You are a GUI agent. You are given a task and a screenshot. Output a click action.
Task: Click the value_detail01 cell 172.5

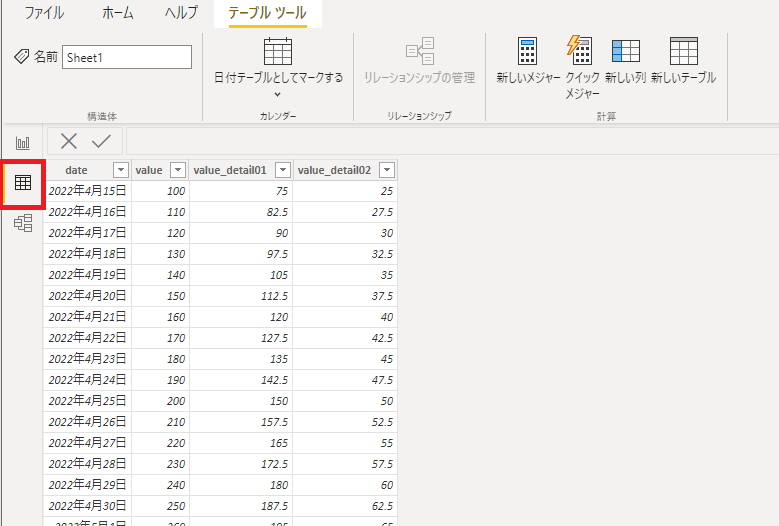[x=241, y=464]
